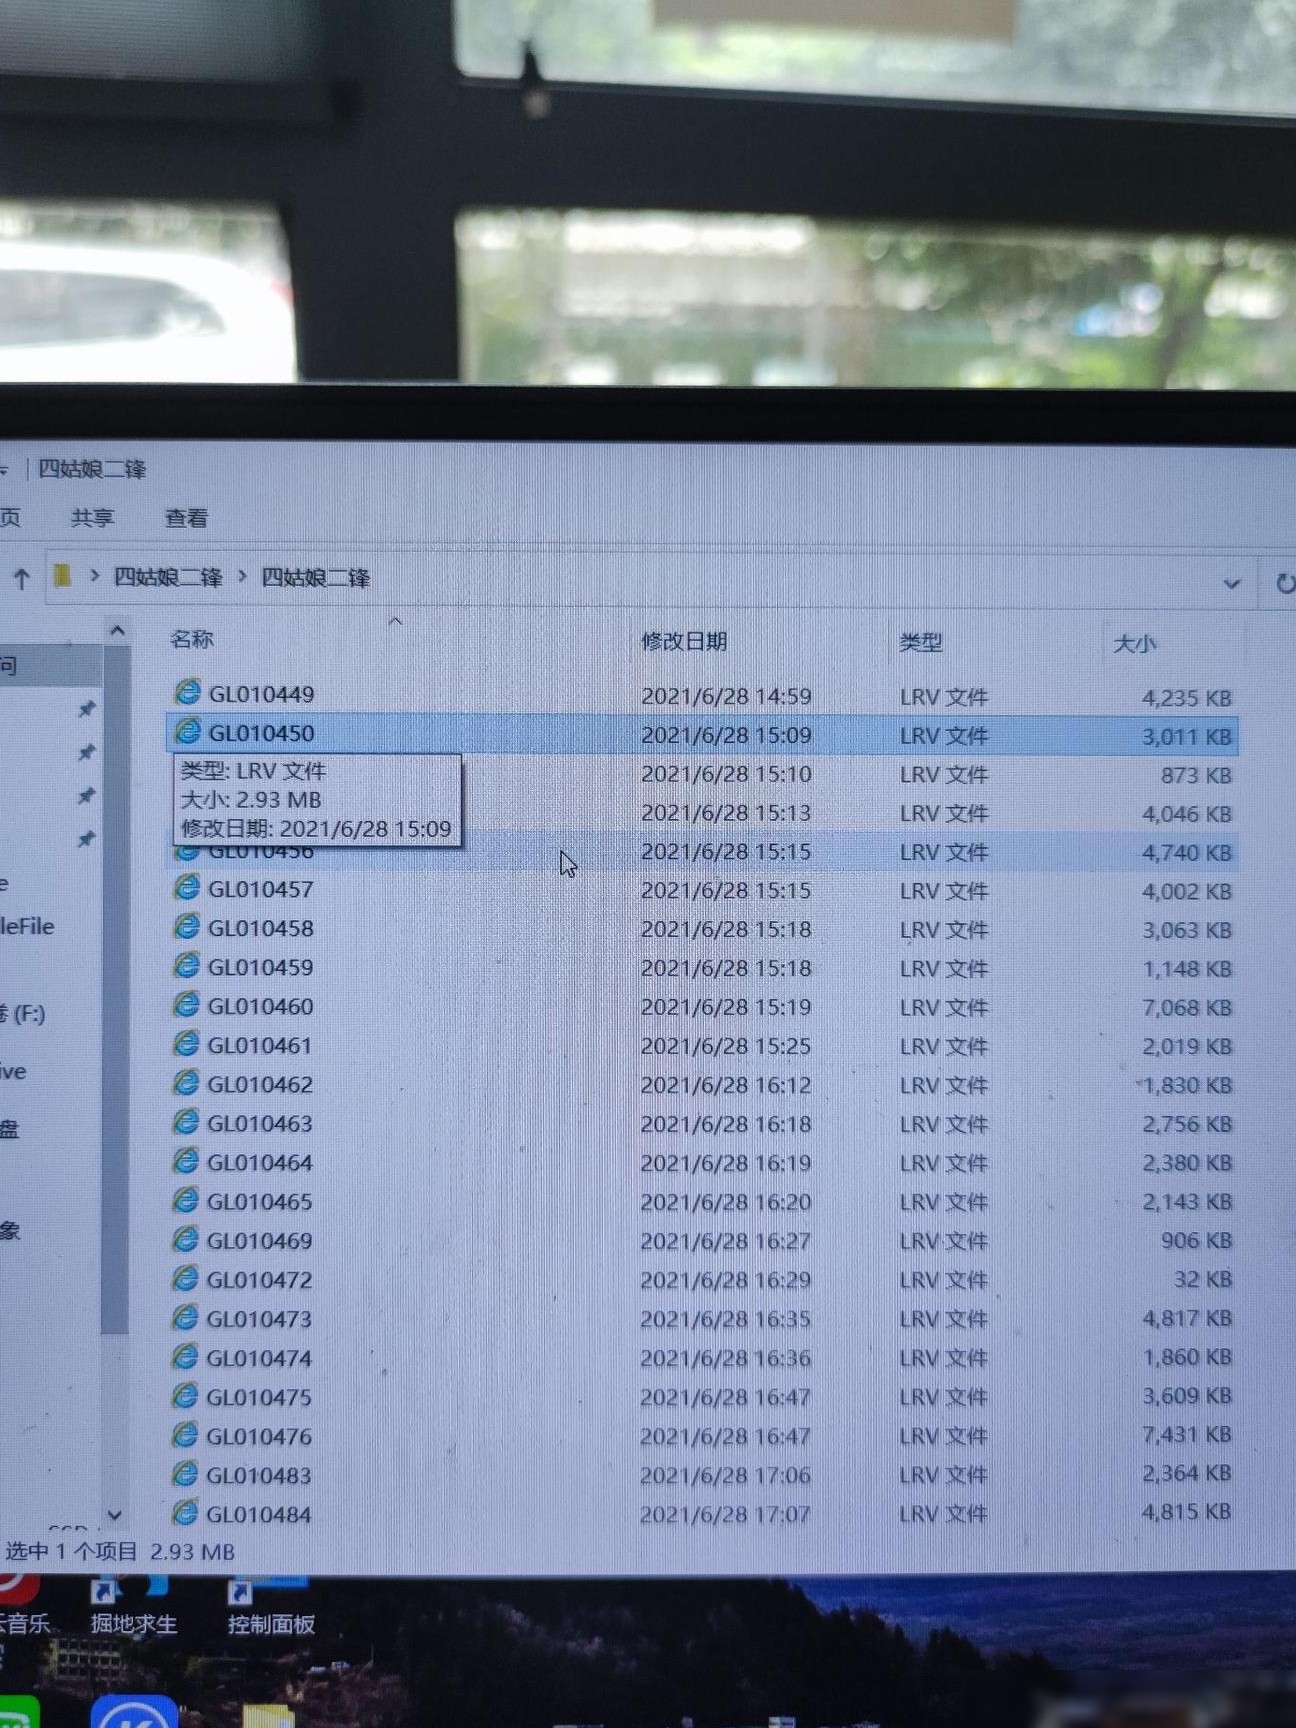Click LRV 文件 type in GL010469 row
Screen dimensions: 1296x1728
click(x=943, y=1241)
